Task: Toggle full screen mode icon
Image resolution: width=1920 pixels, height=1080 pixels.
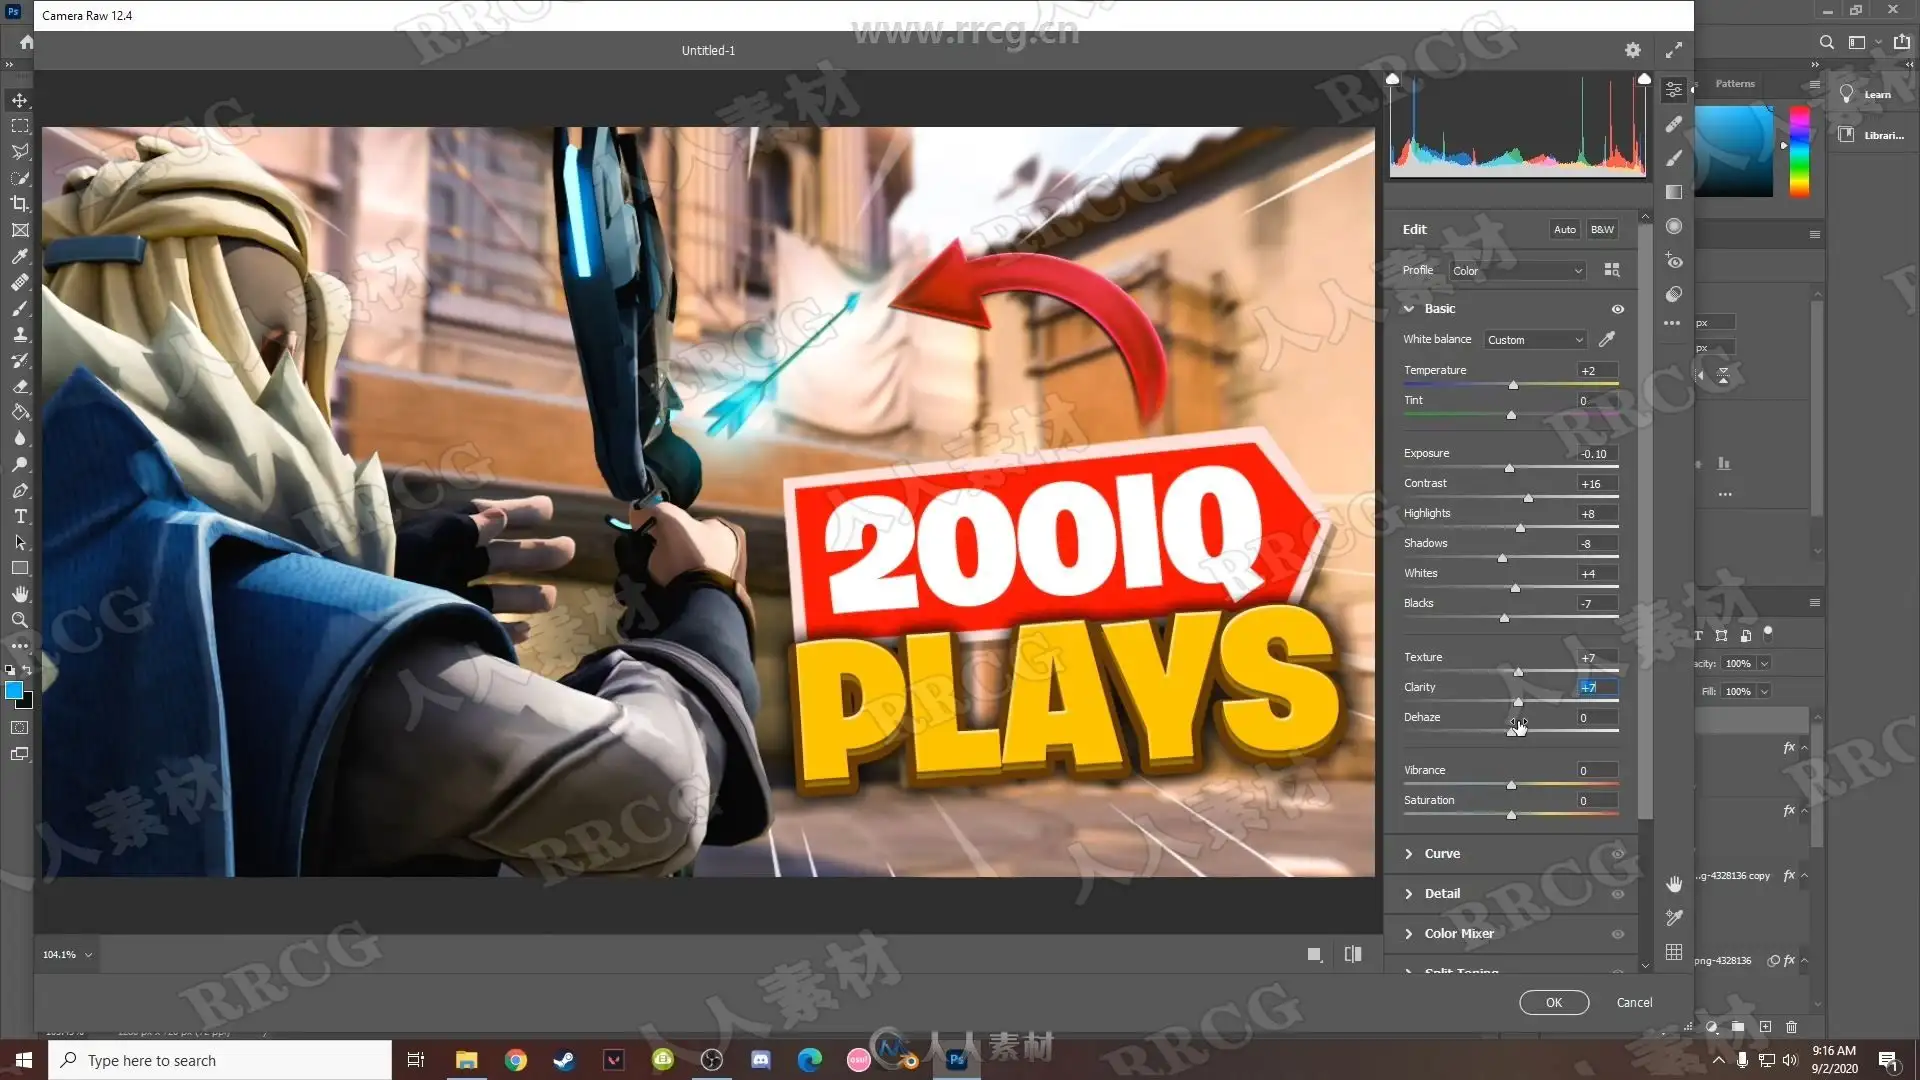Action: (x=1674, y=50)
